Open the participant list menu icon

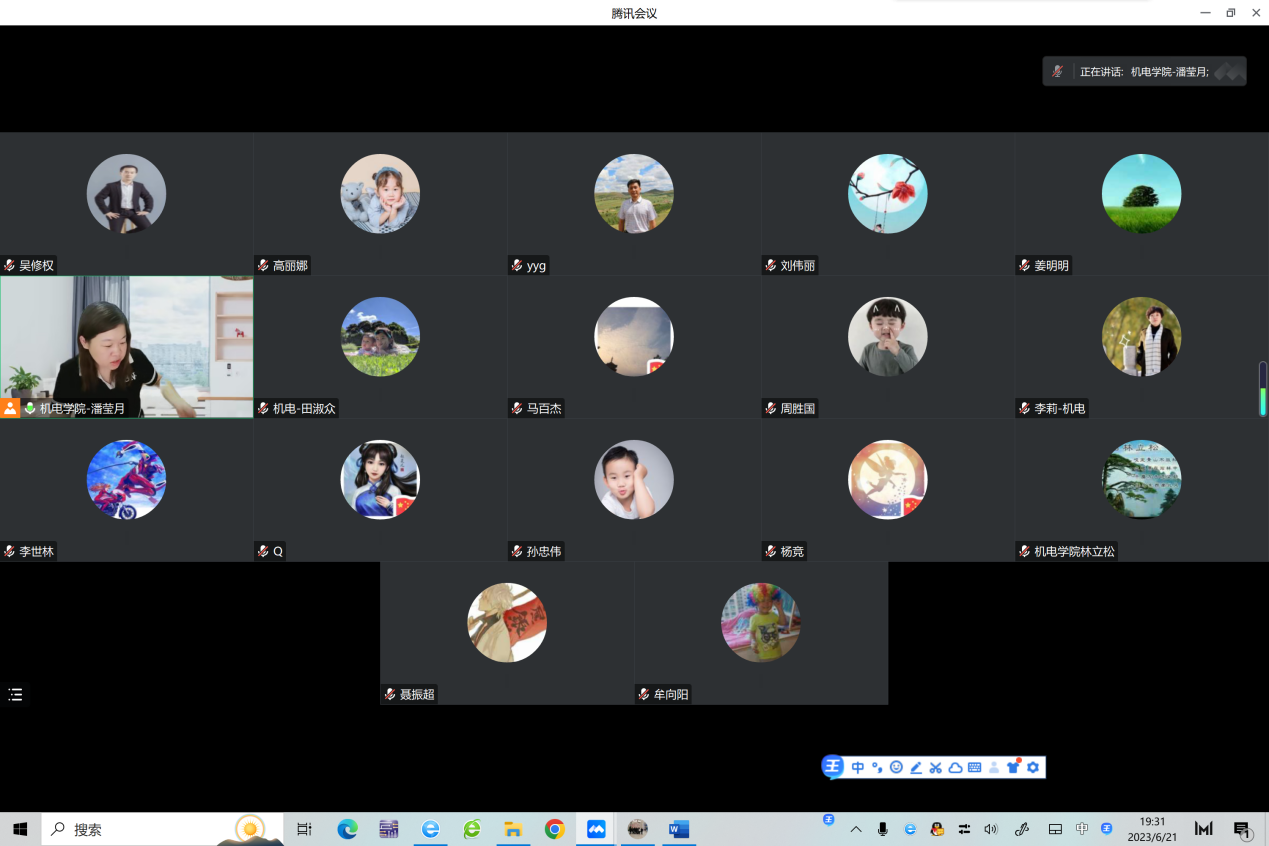pyautogui.click(x=15, y=694)
